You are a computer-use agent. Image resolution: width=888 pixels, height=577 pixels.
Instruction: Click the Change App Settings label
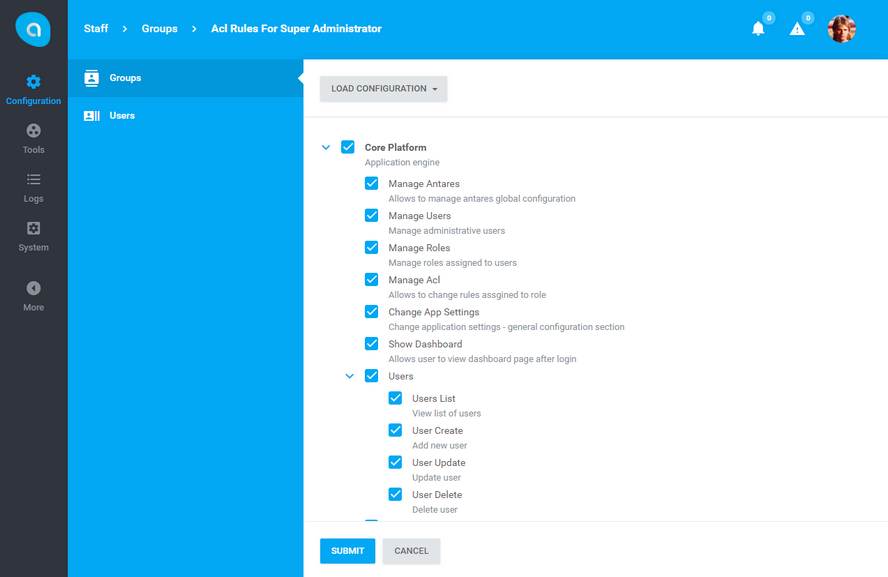coord(434,312)
